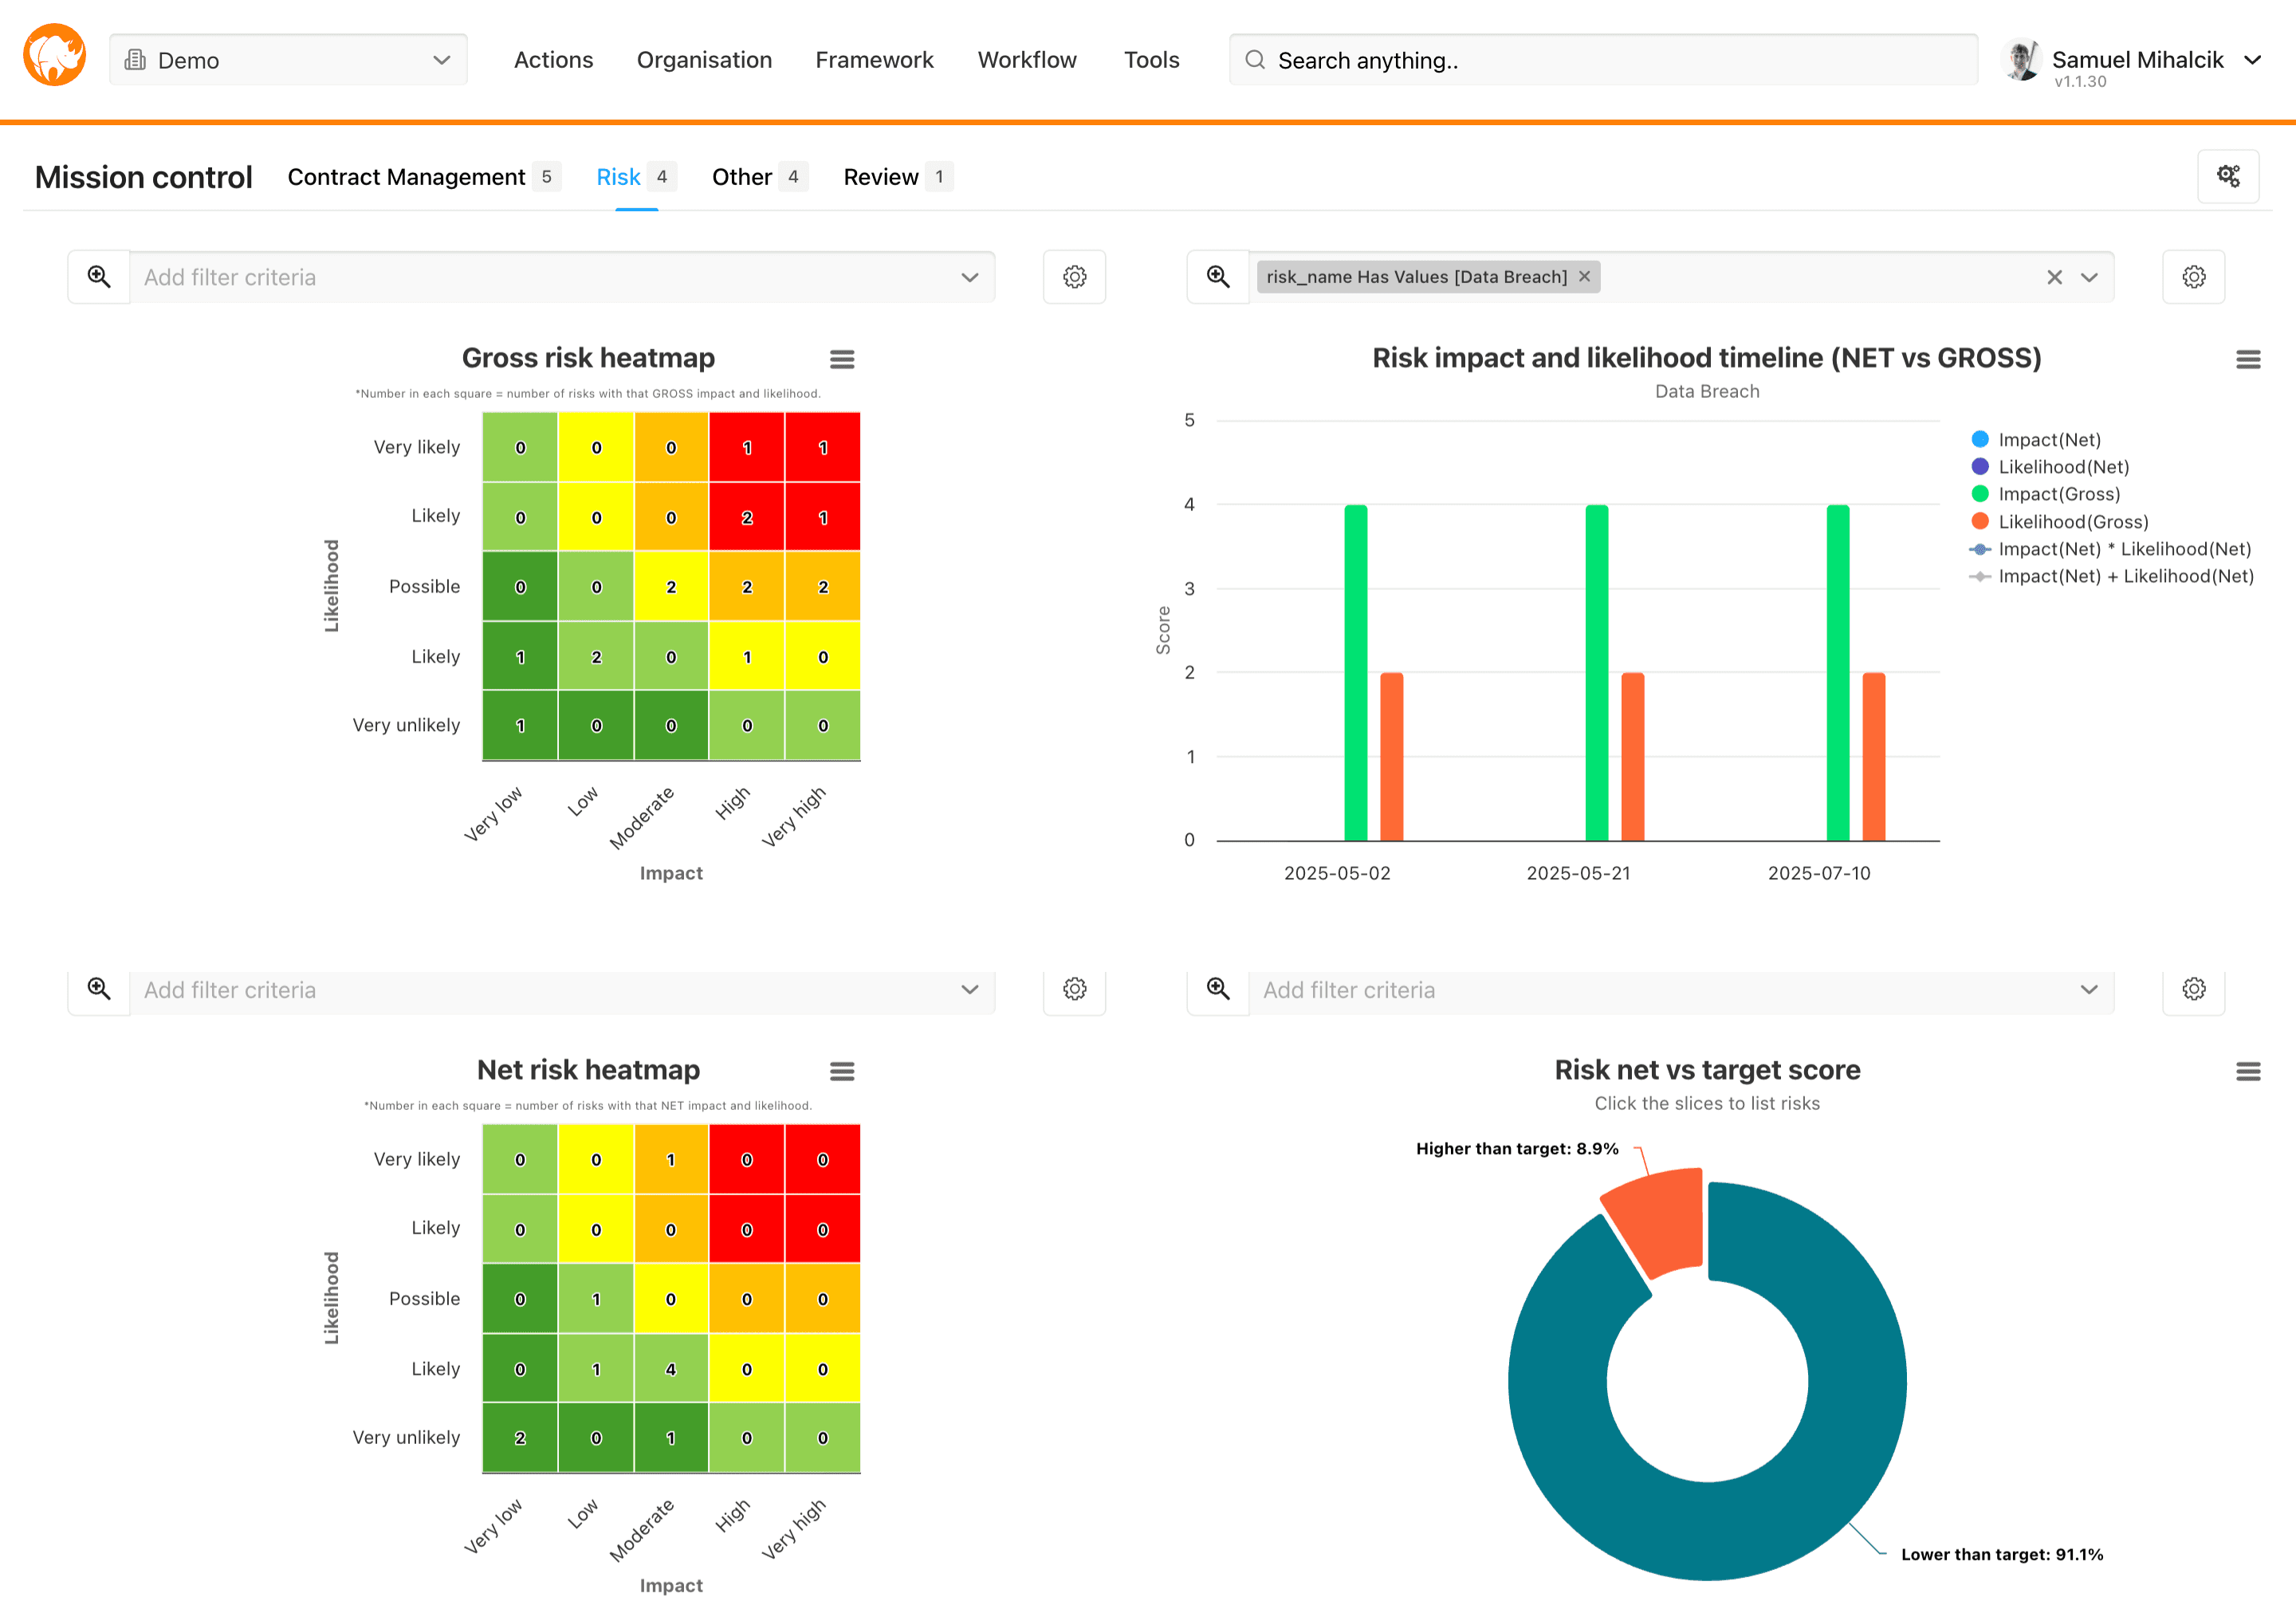This screenshot has height=1609, width=2296.
Task: Open Mission control dashboard settings icon
Action: click(x=2229, y=176)
